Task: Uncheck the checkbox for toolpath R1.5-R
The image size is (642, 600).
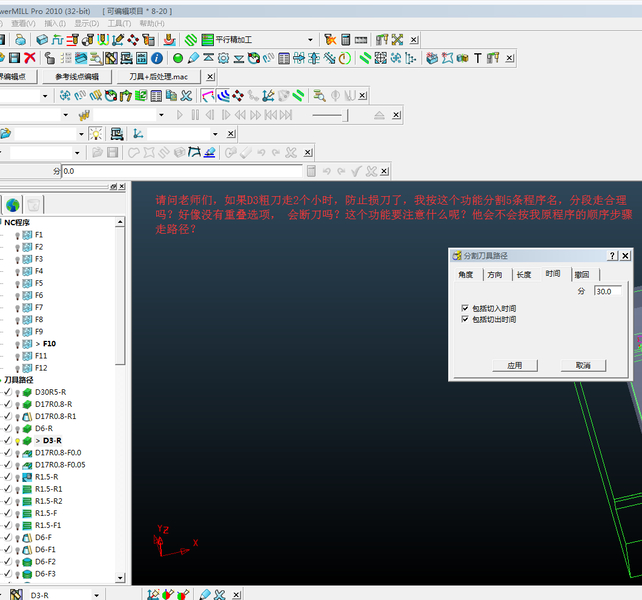Action: [x=6, y=477]
